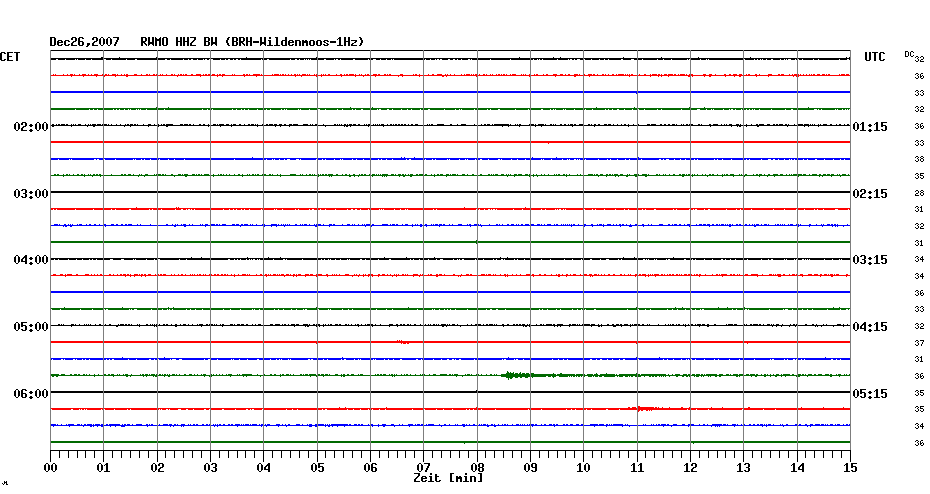The height and width of the screenshot is (494, 930).
Task: Click the CET axis header
Action: [x=10, y=57]
